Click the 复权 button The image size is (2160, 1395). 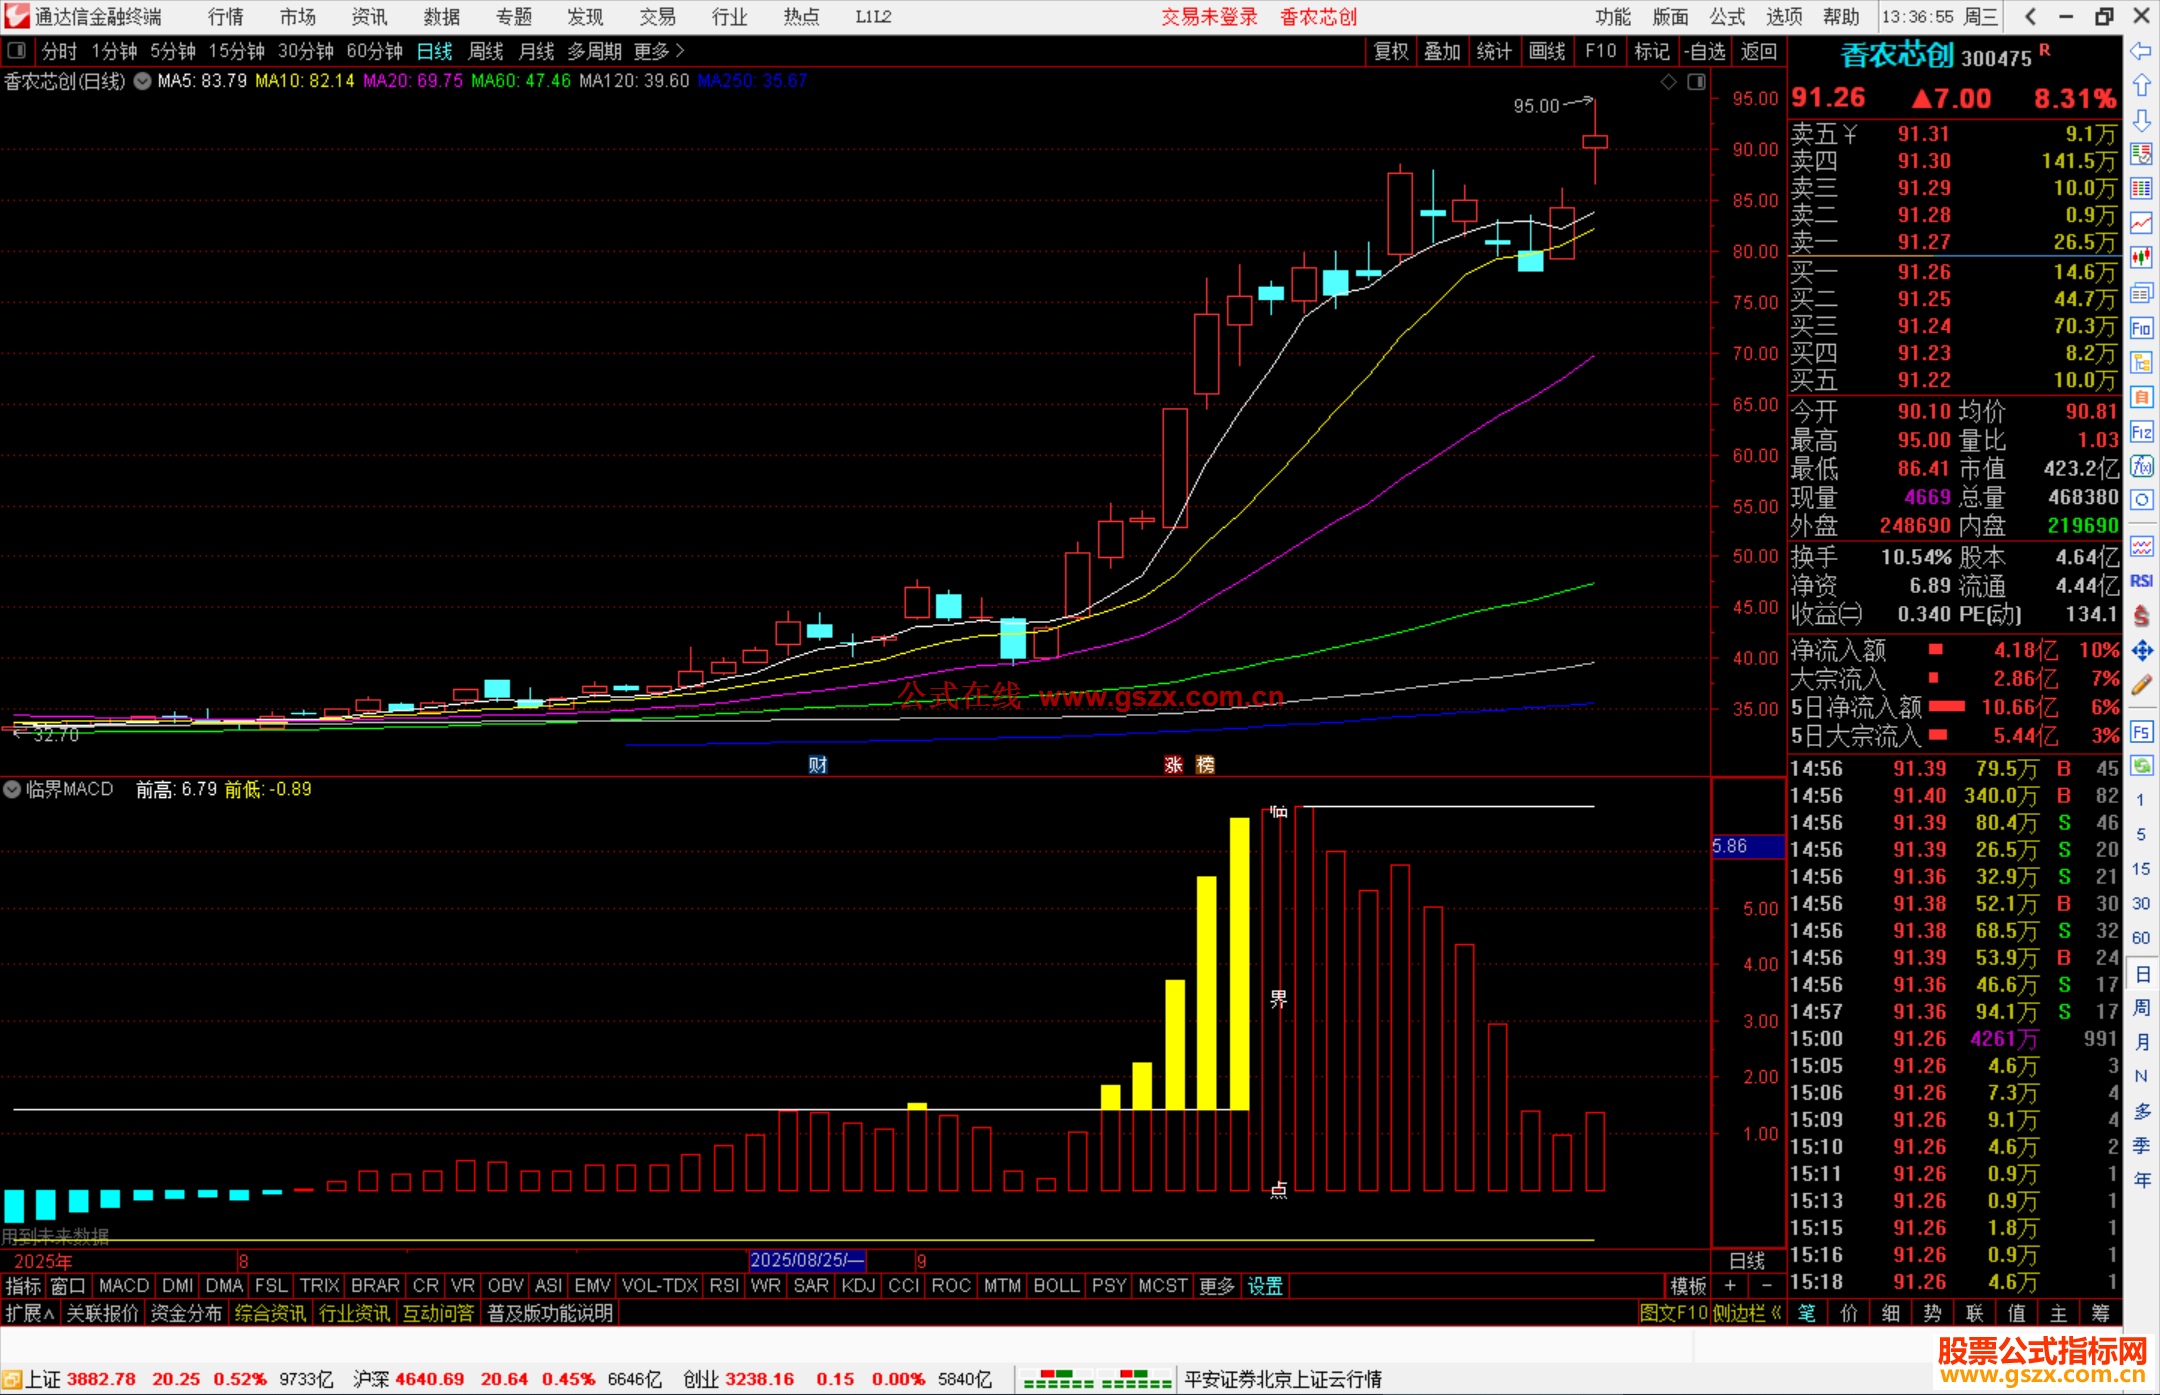click(1391, 51)
